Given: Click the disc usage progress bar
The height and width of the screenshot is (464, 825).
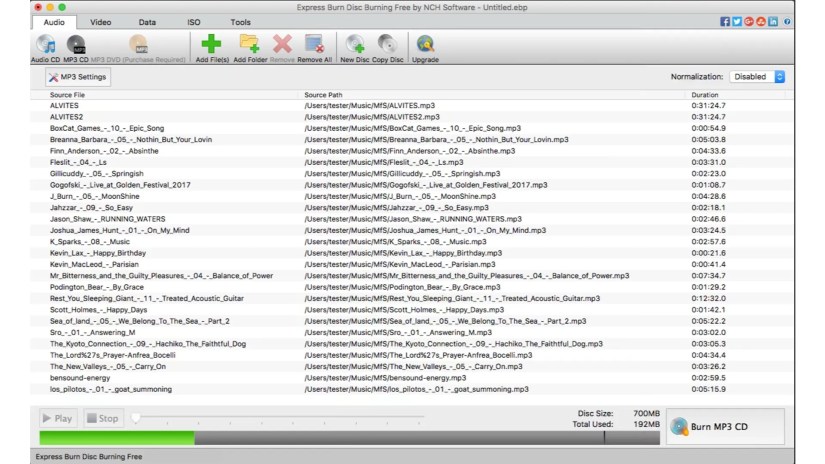Looking at the screenshot, I should point(349,438).
